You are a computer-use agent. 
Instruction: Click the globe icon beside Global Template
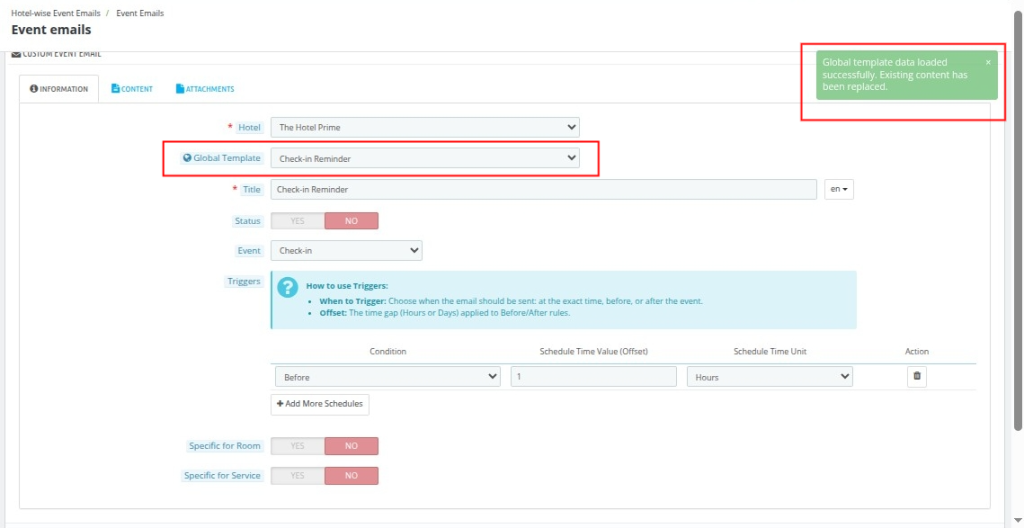pyautogui.click(x=187, y=158)
